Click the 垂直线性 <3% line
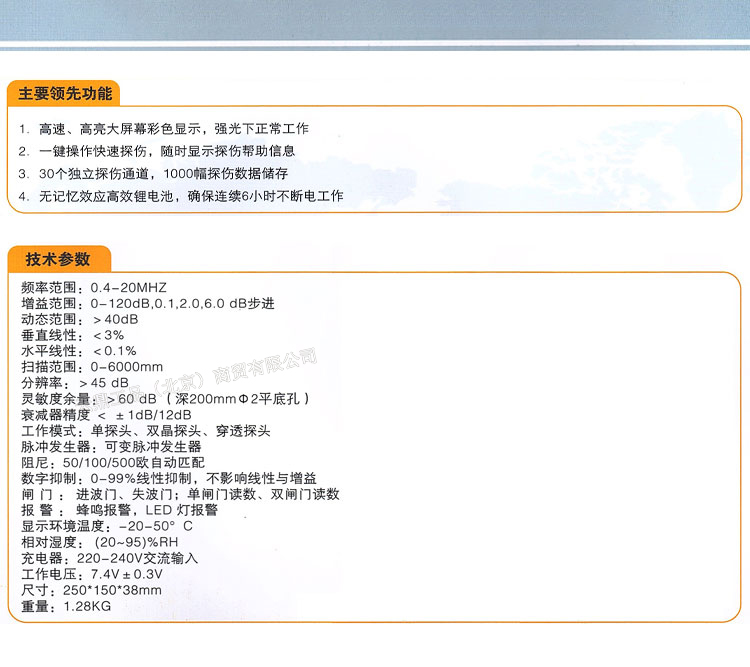This screenshot has height=667, width=750. 73,335
